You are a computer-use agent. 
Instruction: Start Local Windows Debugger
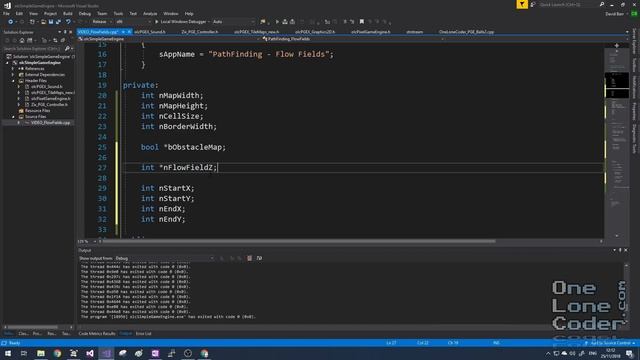tap(180, 22)
